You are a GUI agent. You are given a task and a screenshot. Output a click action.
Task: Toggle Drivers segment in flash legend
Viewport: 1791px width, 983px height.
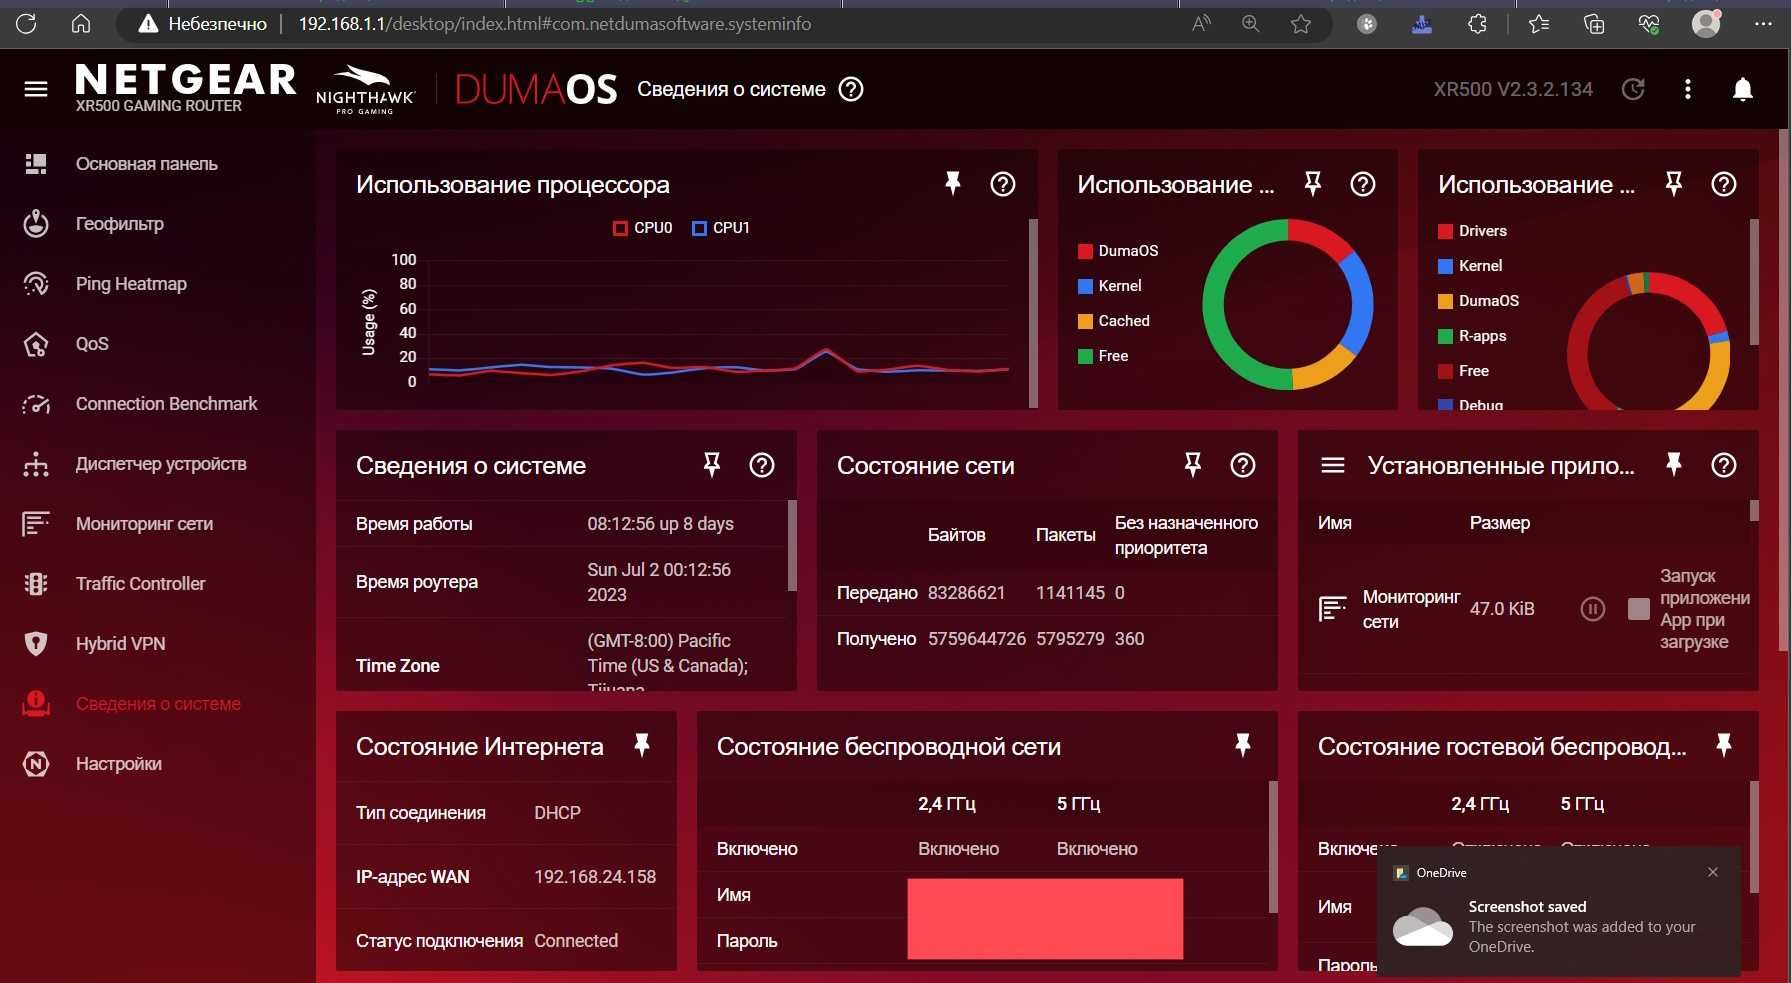[1472, 231]
